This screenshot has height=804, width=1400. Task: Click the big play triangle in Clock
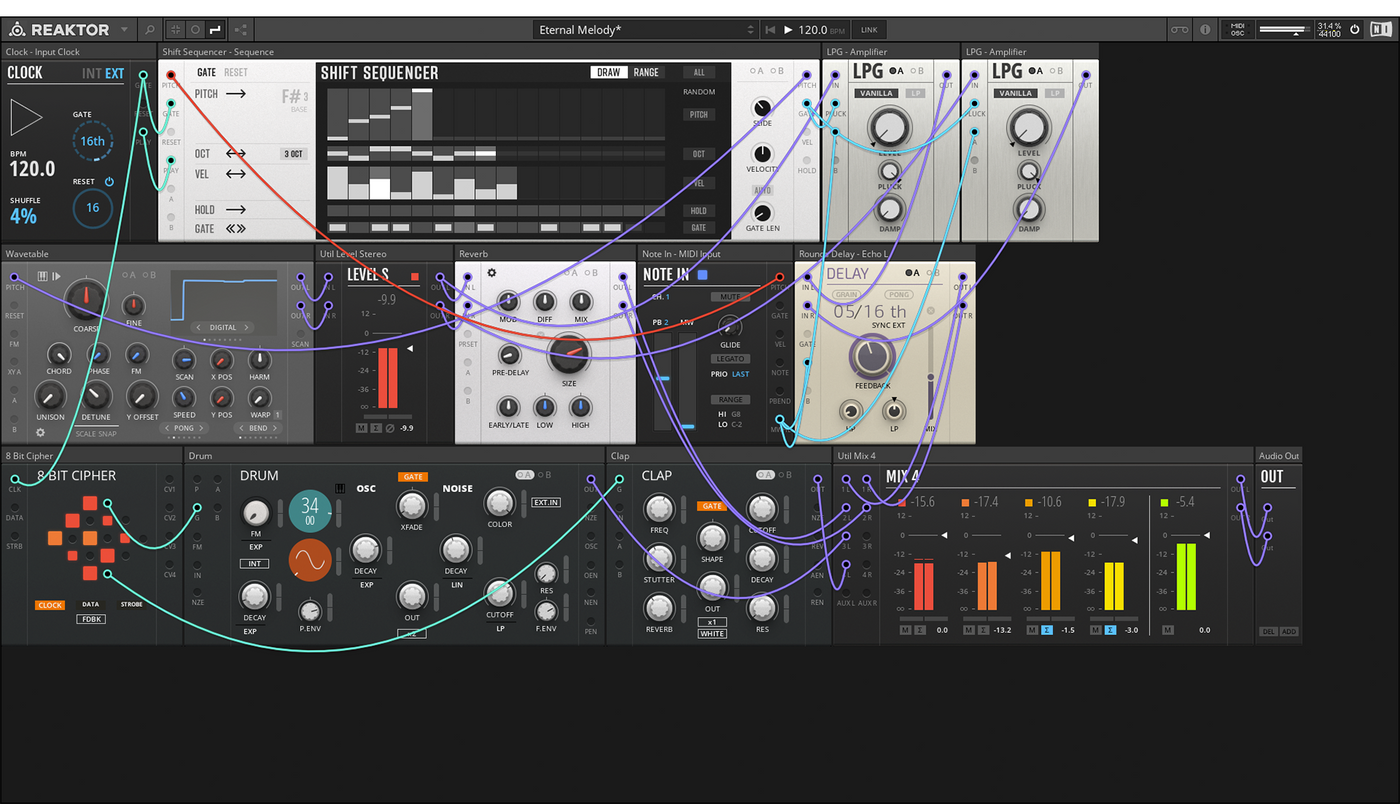click(x=26, y=118)
